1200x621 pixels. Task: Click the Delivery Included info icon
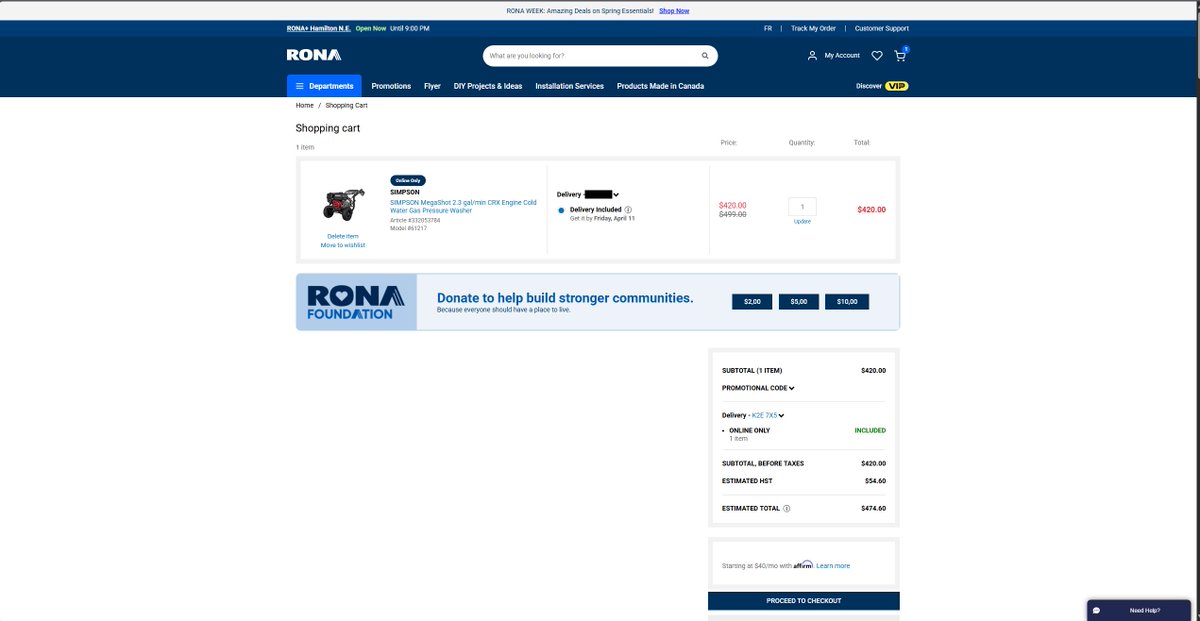point(628,210)
